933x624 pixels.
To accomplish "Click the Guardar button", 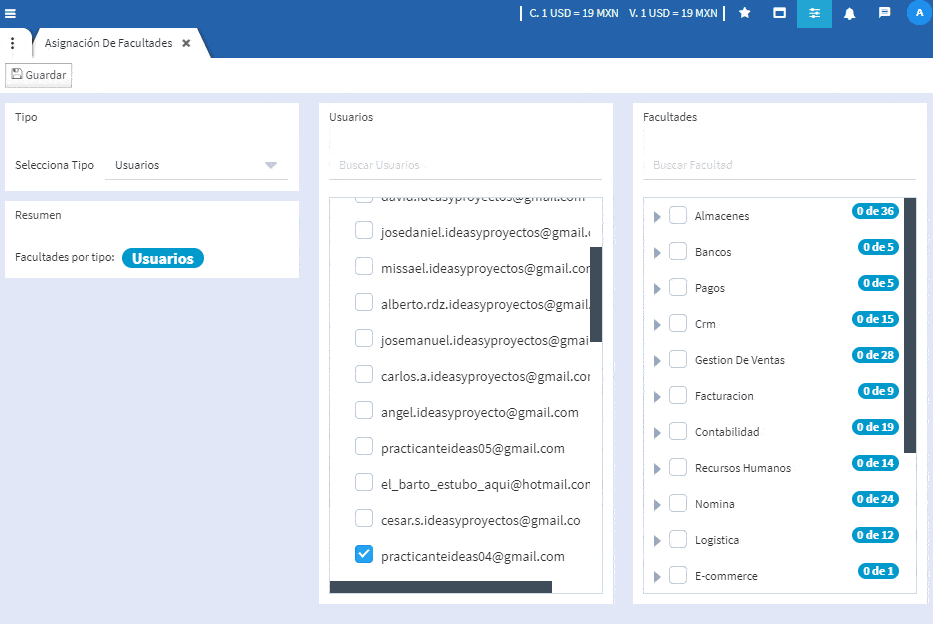I will (39, 75).
